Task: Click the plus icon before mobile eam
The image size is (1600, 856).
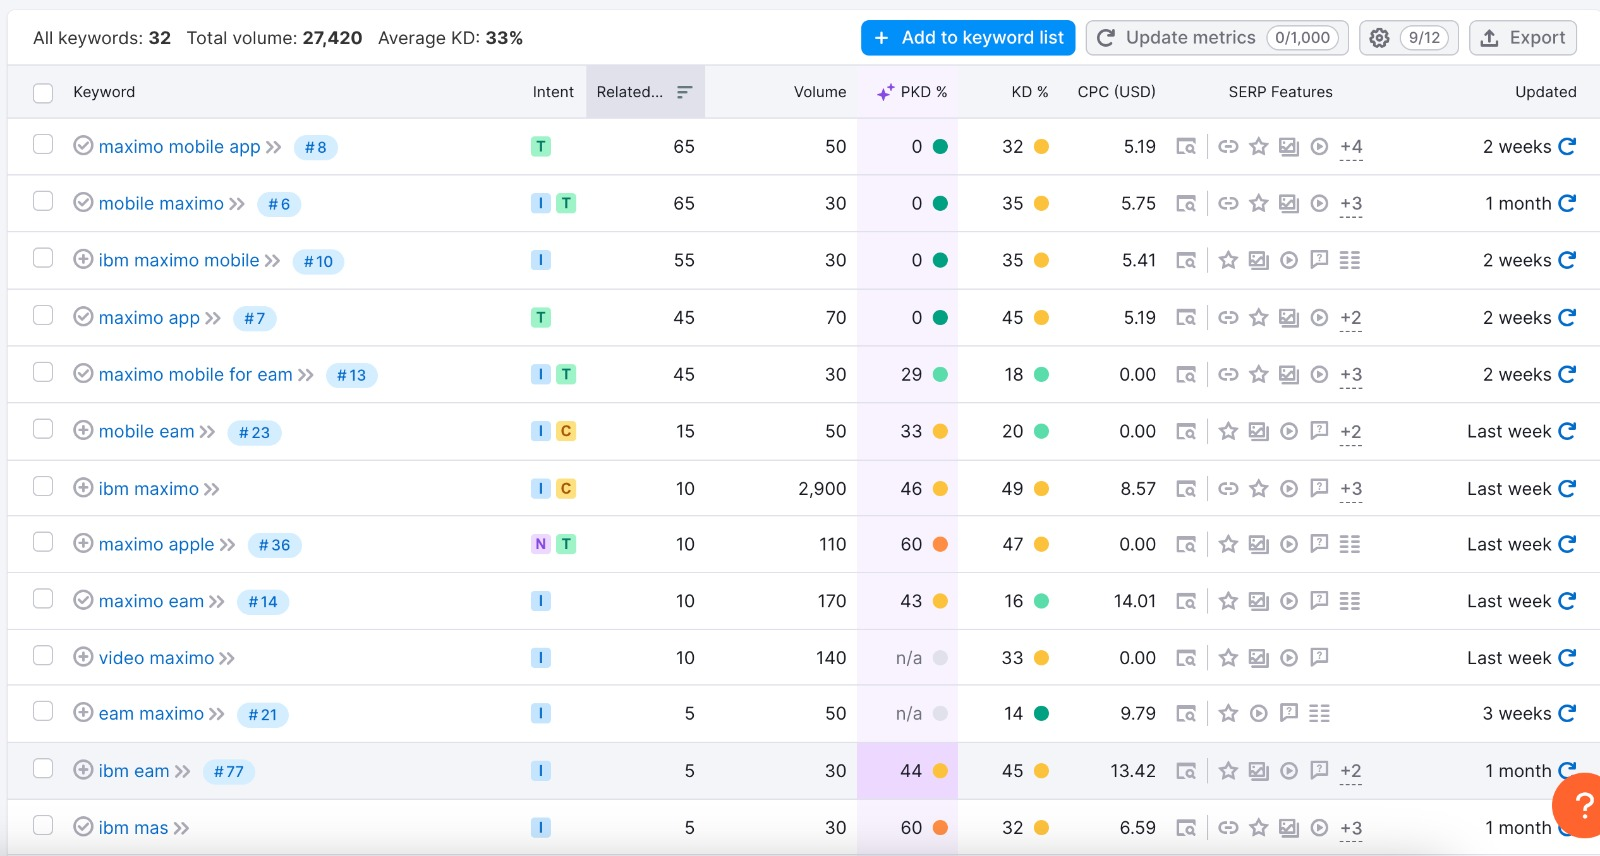Action: [84, 430]
